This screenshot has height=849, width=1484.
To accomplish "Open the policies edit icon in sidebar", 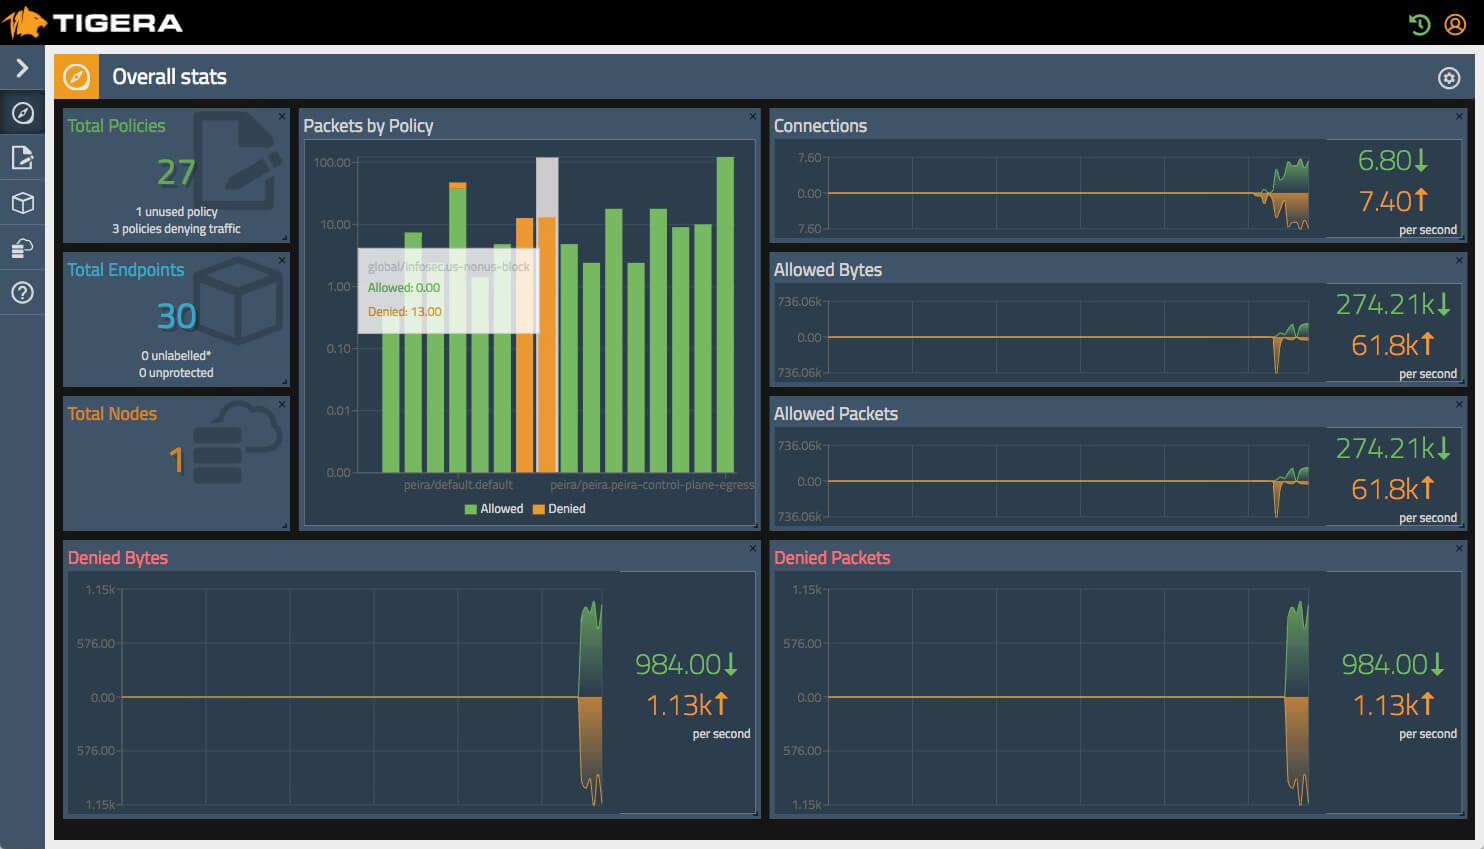I will (x=22, y=158).
